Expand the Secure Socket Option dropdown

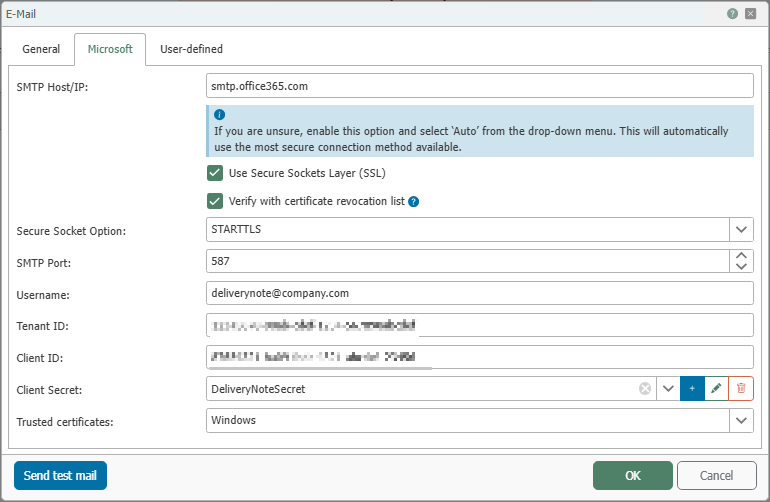[741, 229]
